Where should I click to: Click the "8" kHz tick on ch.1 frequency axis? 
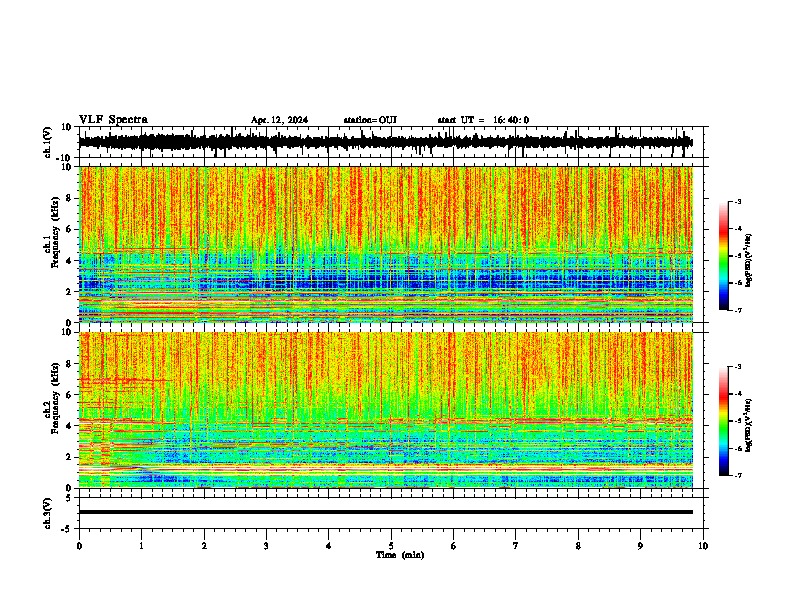pyautogui.click(x=70, y=198)
